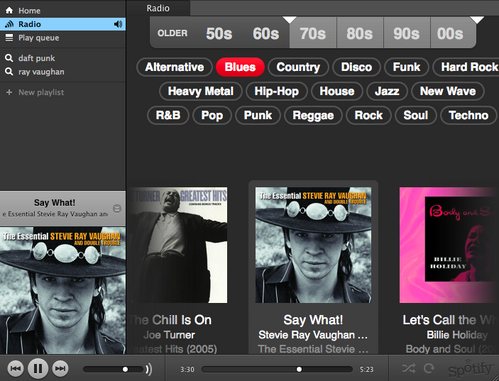Click the Play queue list icon
This screenshot has height=381, width=499.
[9, 38]
